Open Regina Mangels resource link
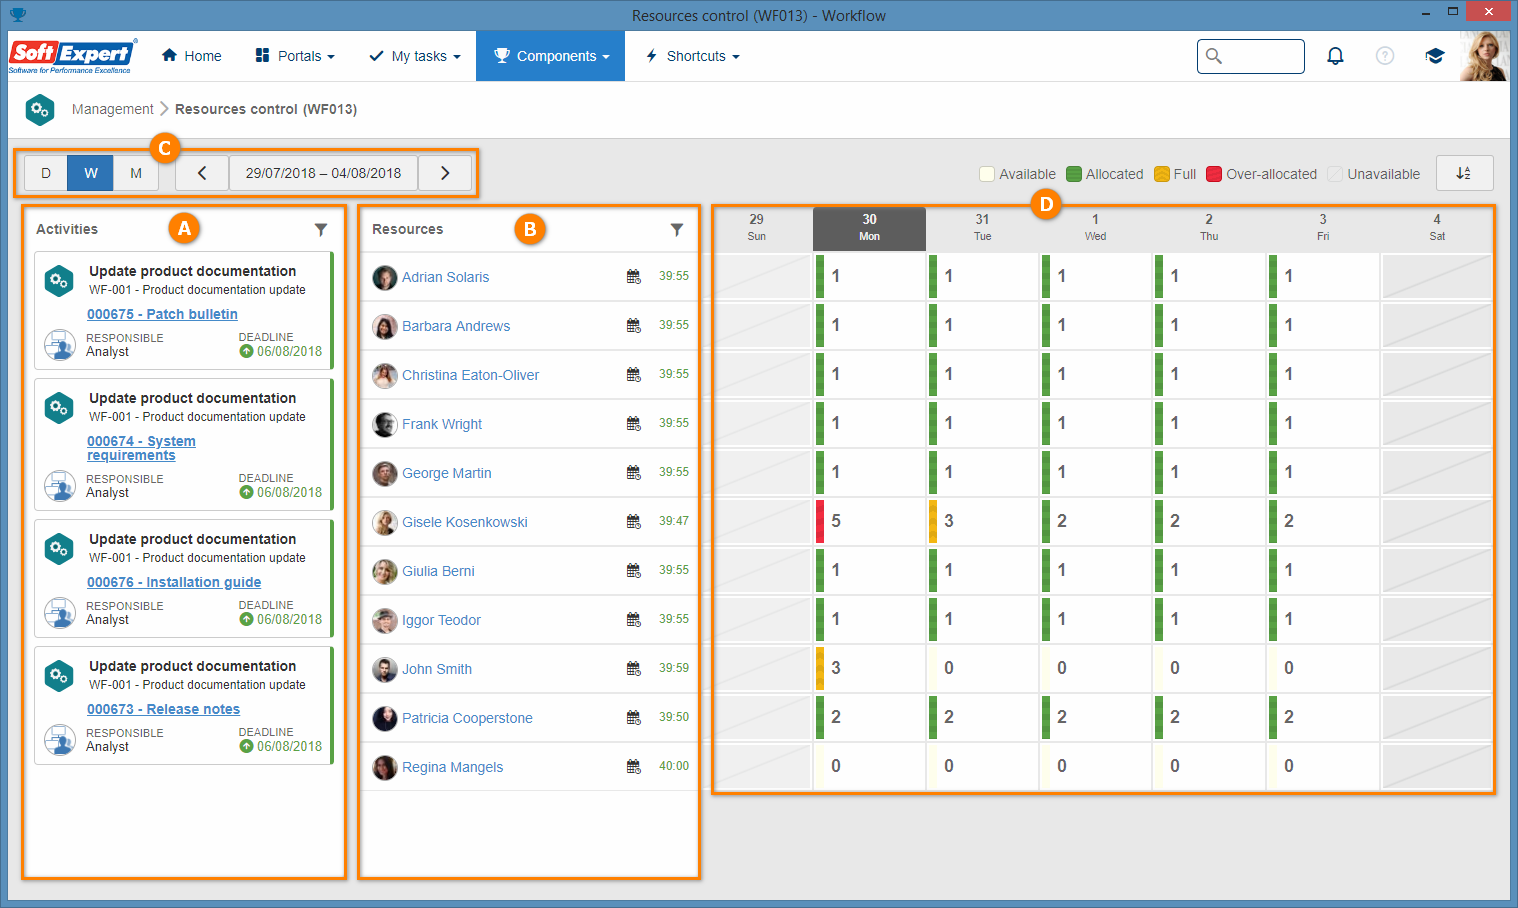Viewport: 1518px width, 908px height. 452,767
